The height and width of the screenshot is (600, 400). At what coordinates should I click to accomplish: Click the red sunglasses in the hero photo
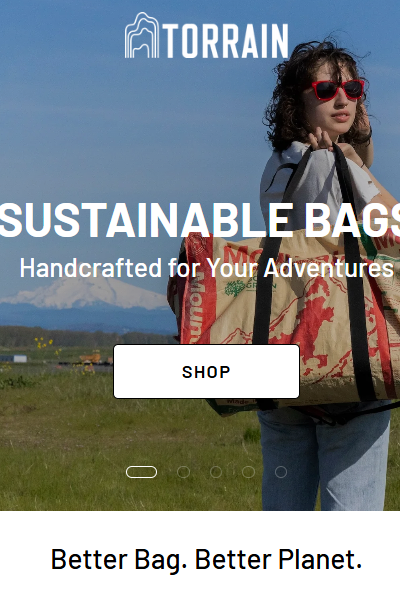pos(338,90)
